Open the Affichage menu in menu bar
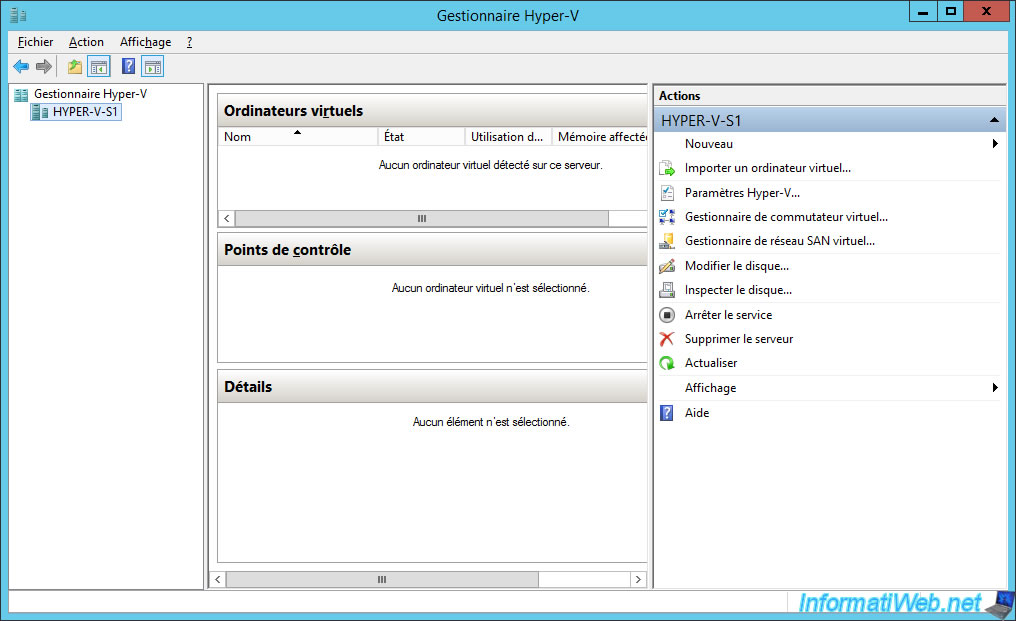This screenshot has height=621, width=1016. point(146,42)
